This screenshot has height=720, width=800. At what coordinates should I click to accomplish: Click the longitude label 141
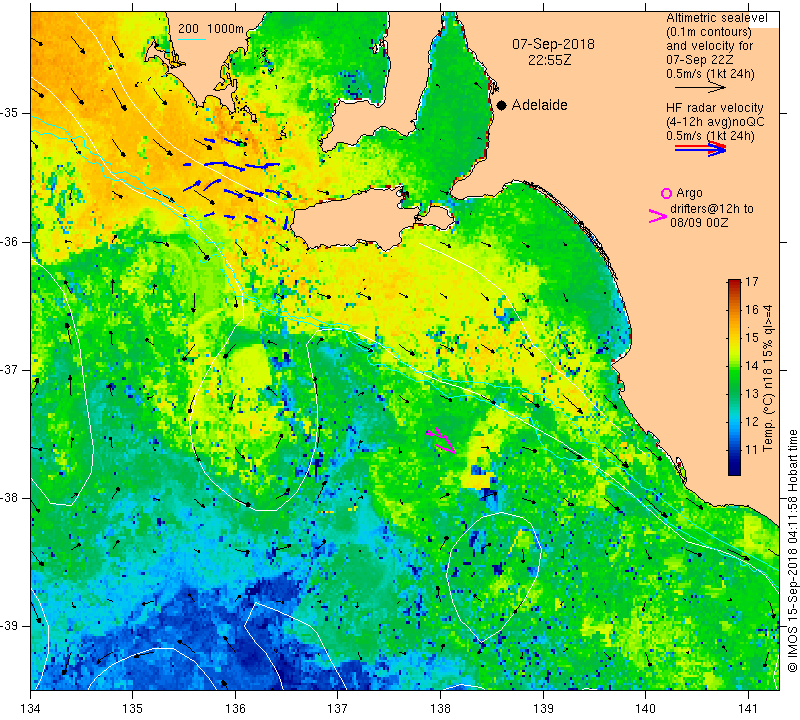tap(748, 708)
